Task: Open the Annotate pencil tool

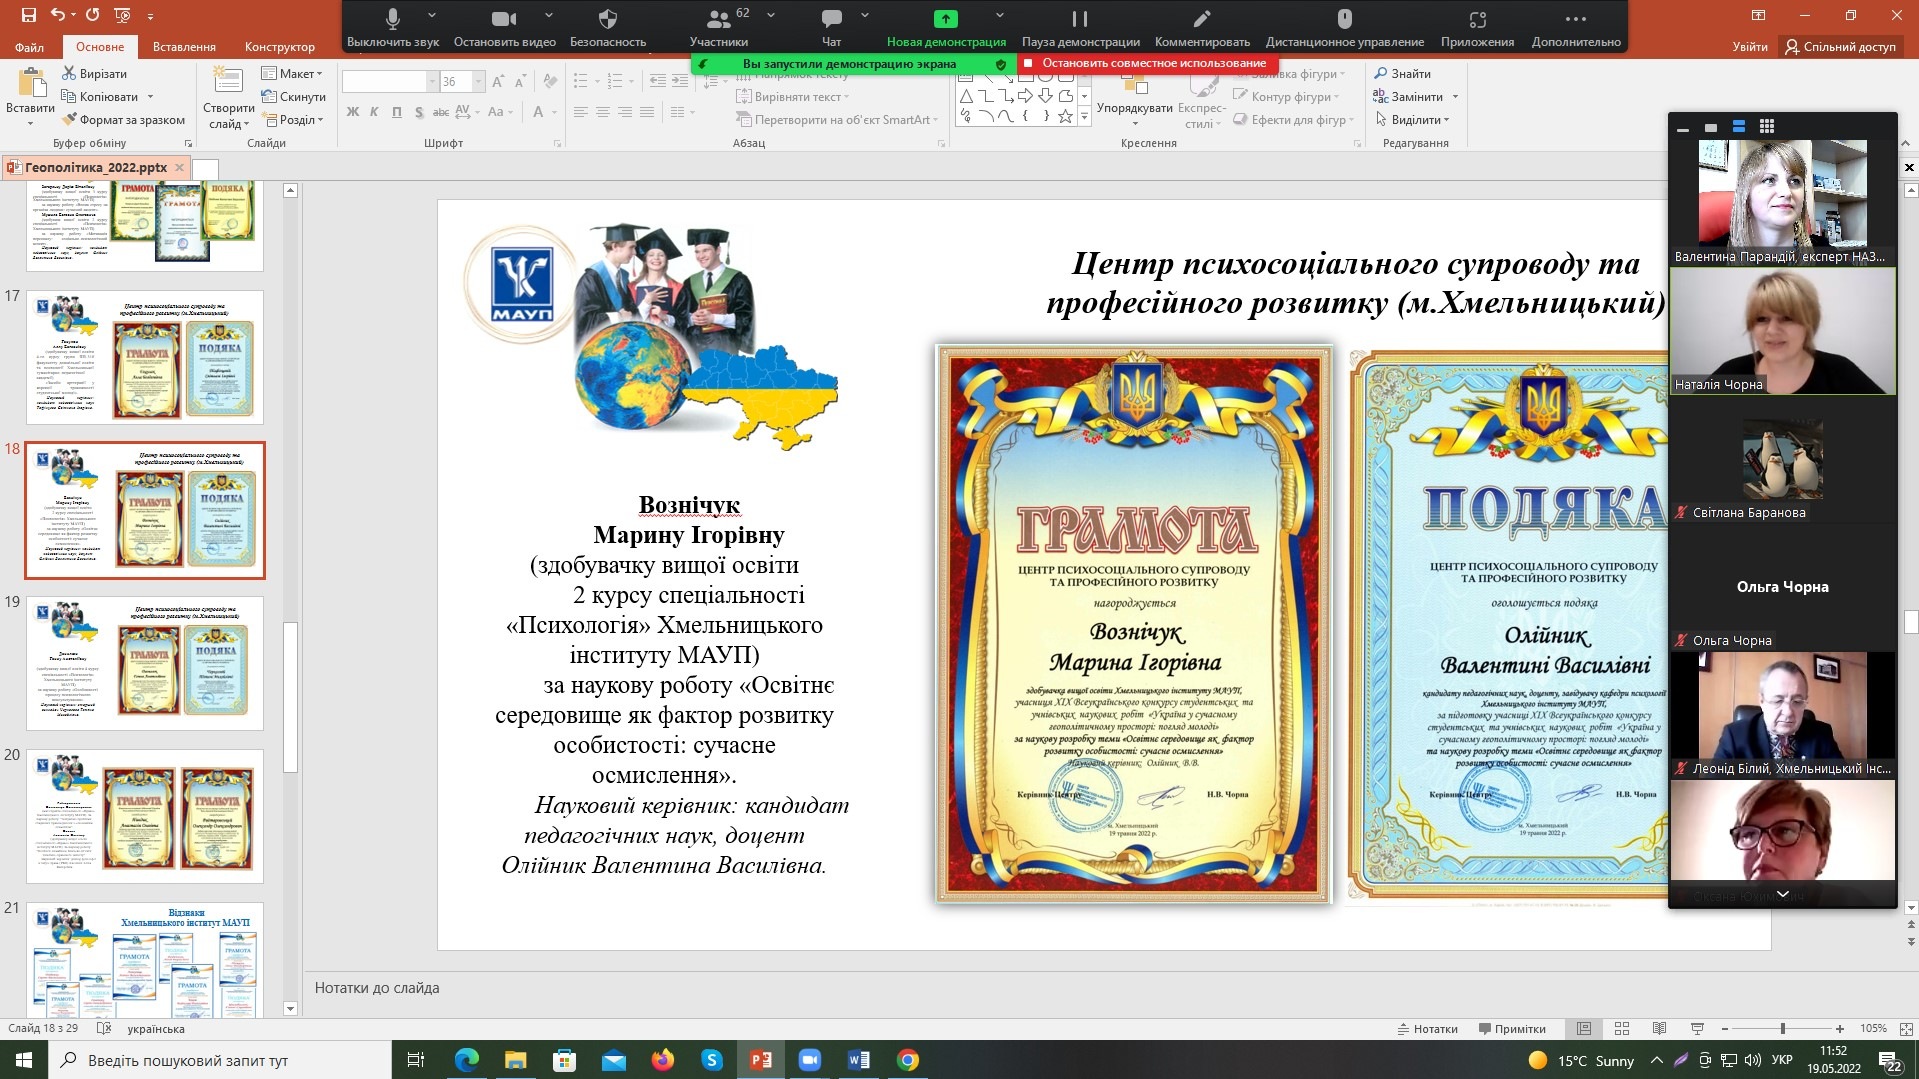Action: point(1202,19)
